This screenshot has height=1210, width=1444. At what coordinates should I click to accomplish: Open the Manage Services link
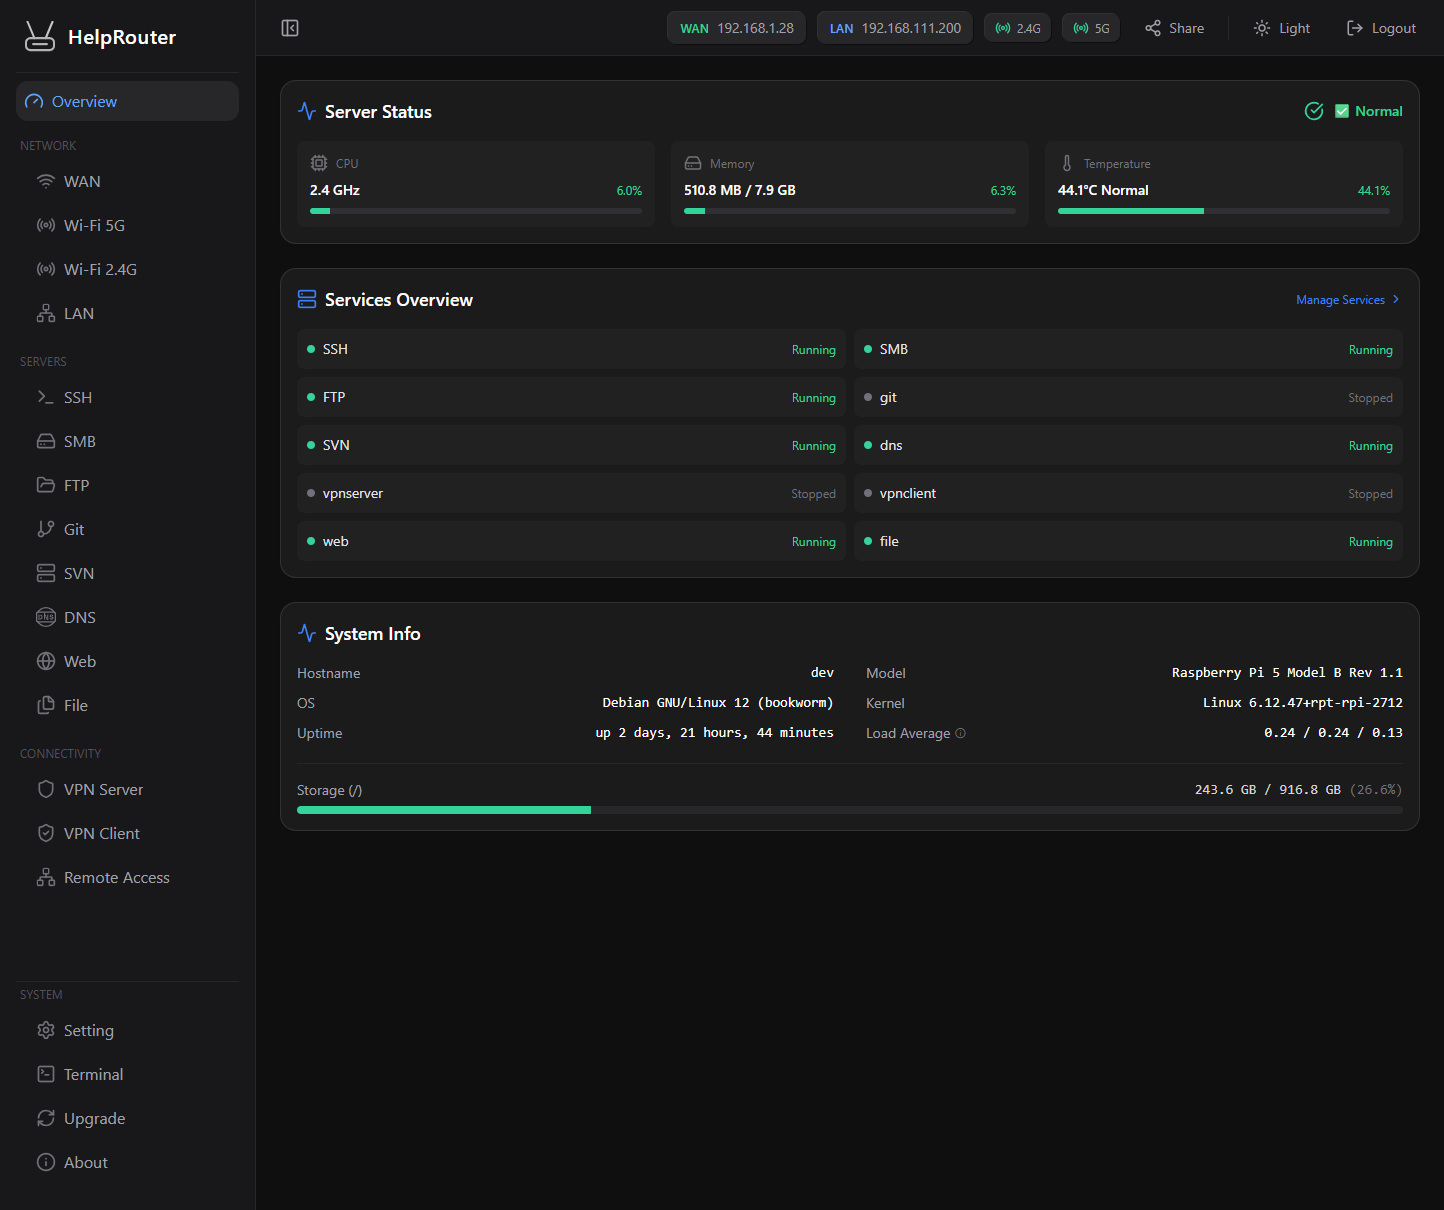click(x=1339, y=299)
